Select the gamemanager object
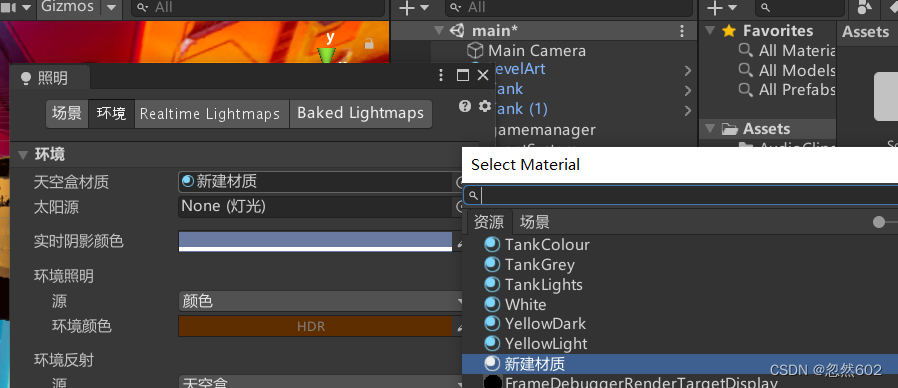 pos(546,130)
